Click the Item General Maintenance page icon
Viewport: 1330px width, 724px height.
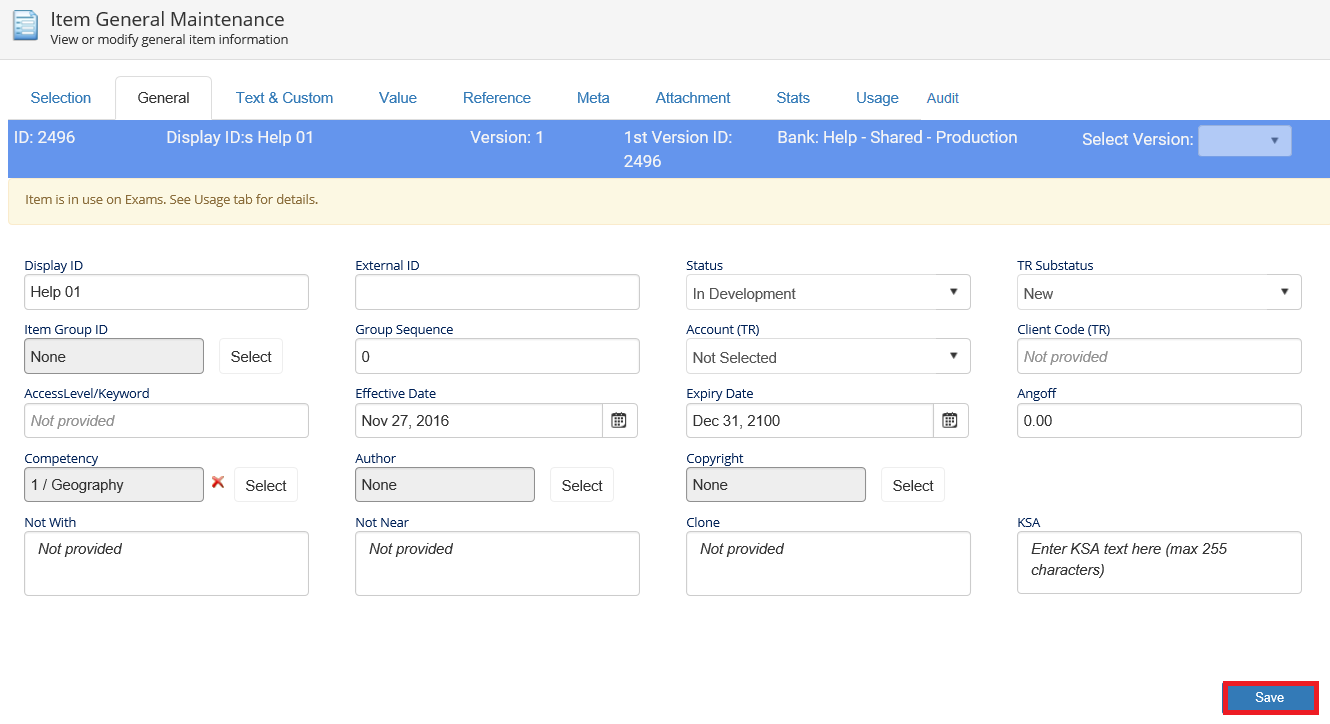pos(25,25)
